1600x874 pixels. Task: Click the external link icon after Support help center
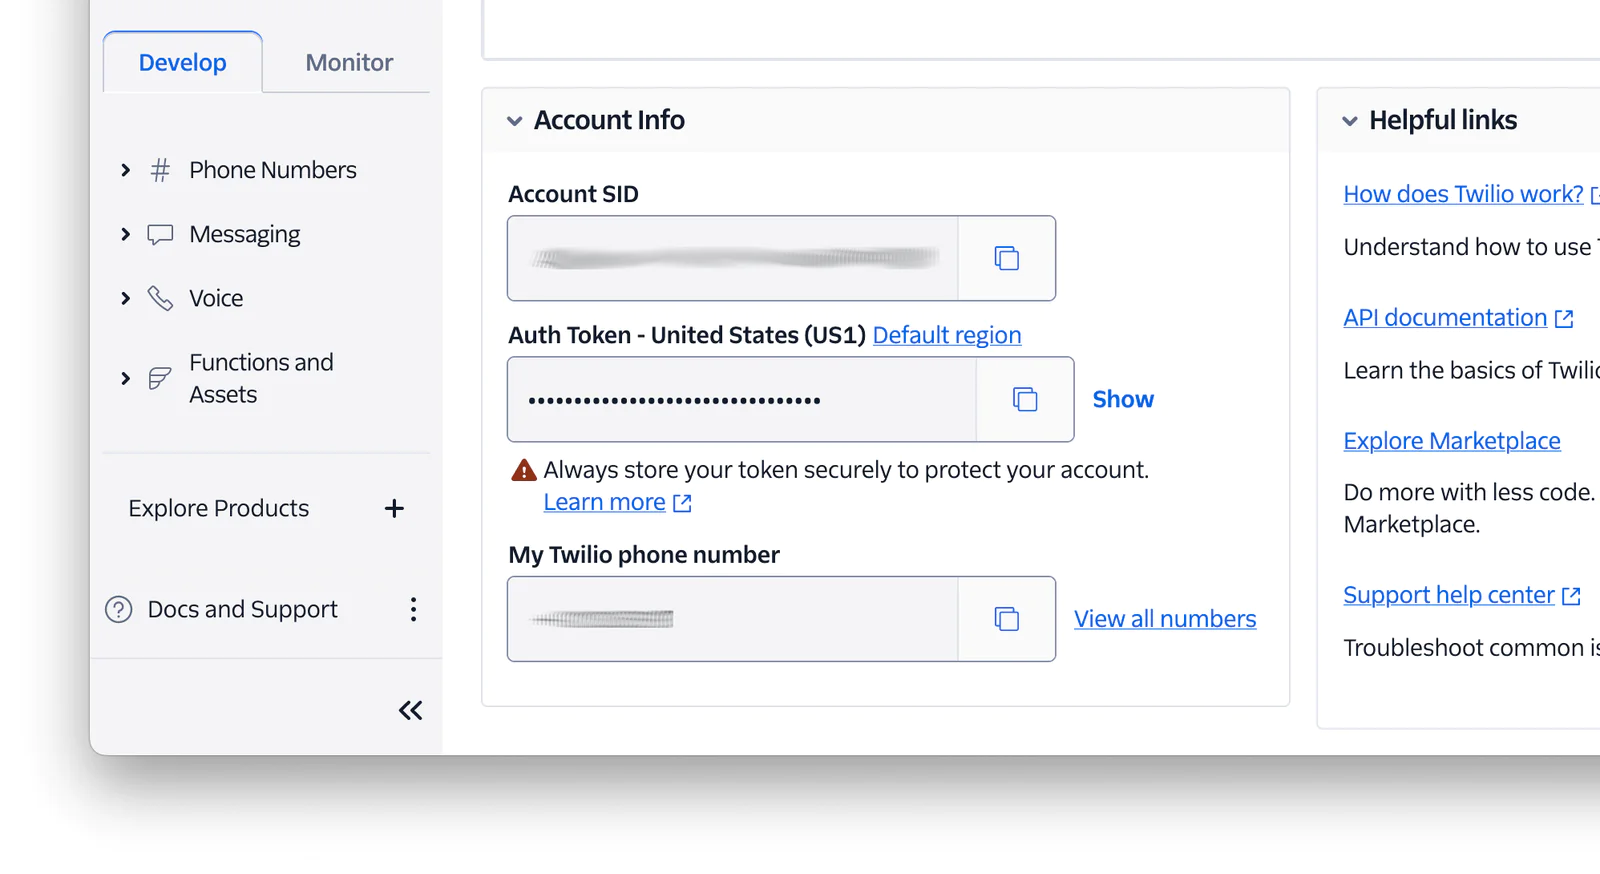pyautogui.click(x=1571, y=596)
